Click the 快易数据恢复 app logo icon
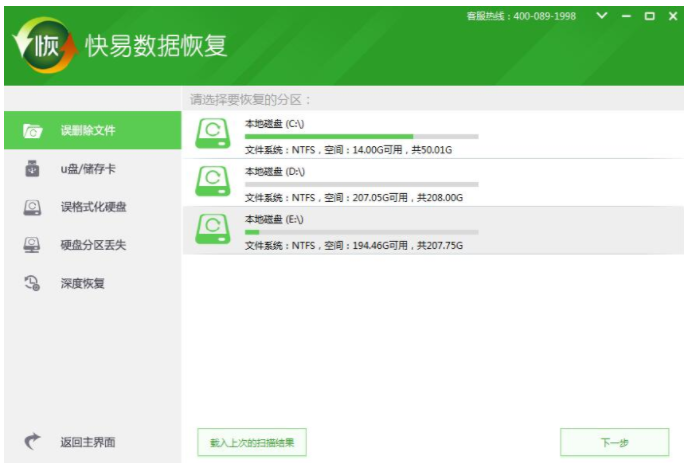The height and width of the screenshot is (463, 695). point(44,46)
